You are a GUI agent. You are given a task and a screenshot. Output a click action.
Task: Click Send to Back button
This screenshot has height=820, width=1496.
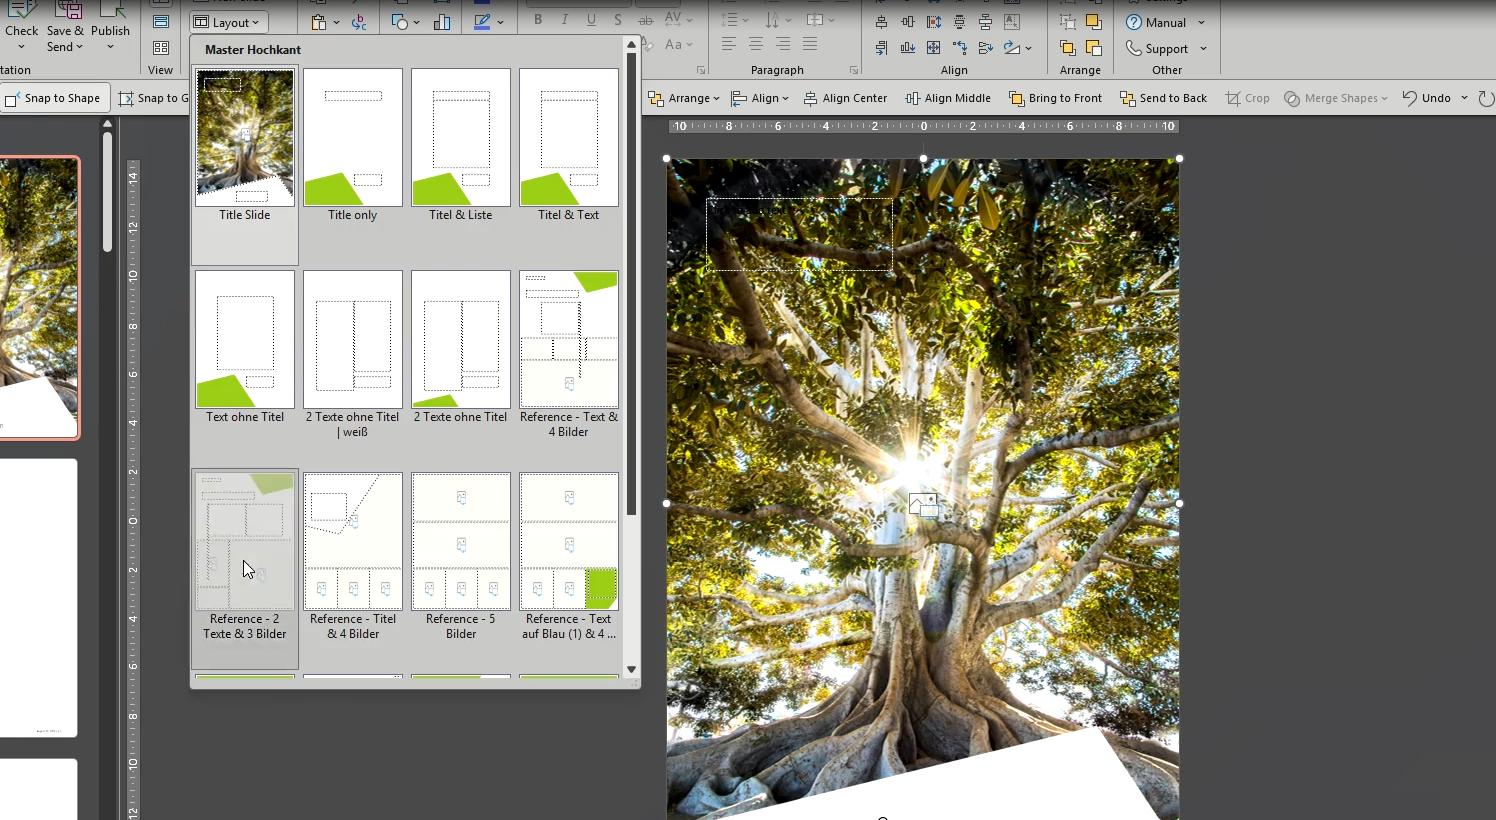(x=1164, y=98)
